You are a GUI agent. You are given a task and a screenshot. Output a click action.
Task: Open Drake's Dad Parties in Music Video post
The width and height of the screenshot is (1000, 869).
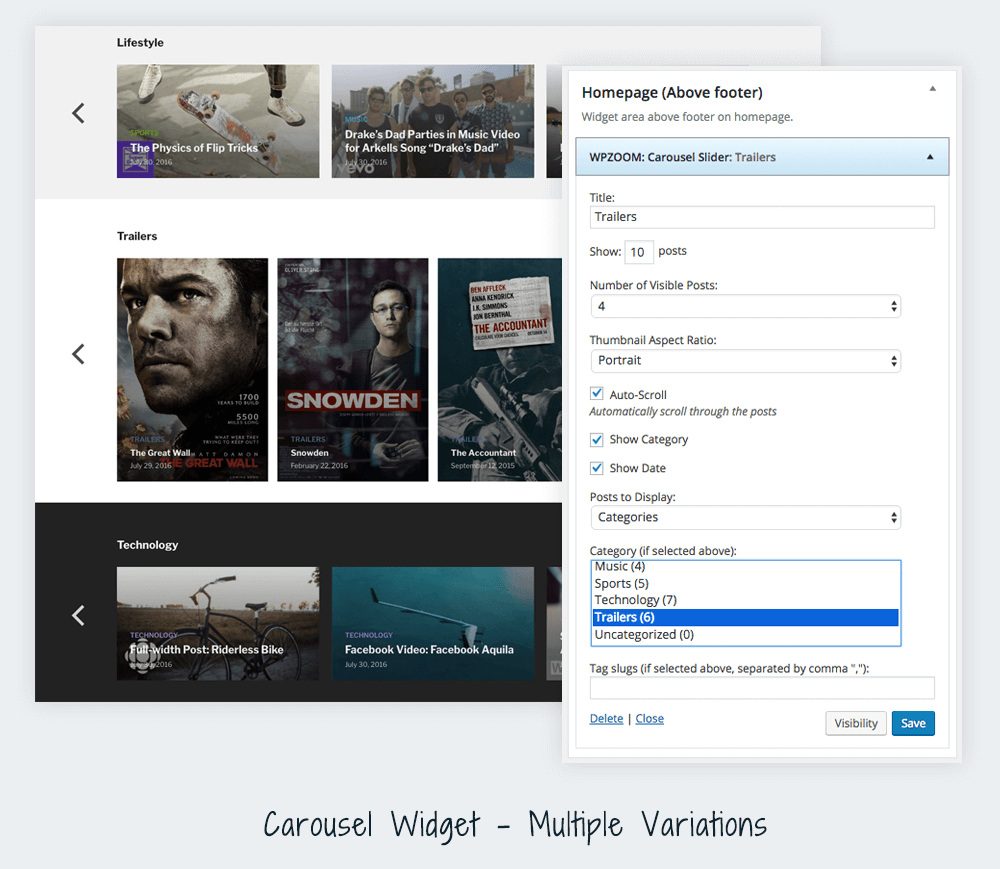click(433, 121)
